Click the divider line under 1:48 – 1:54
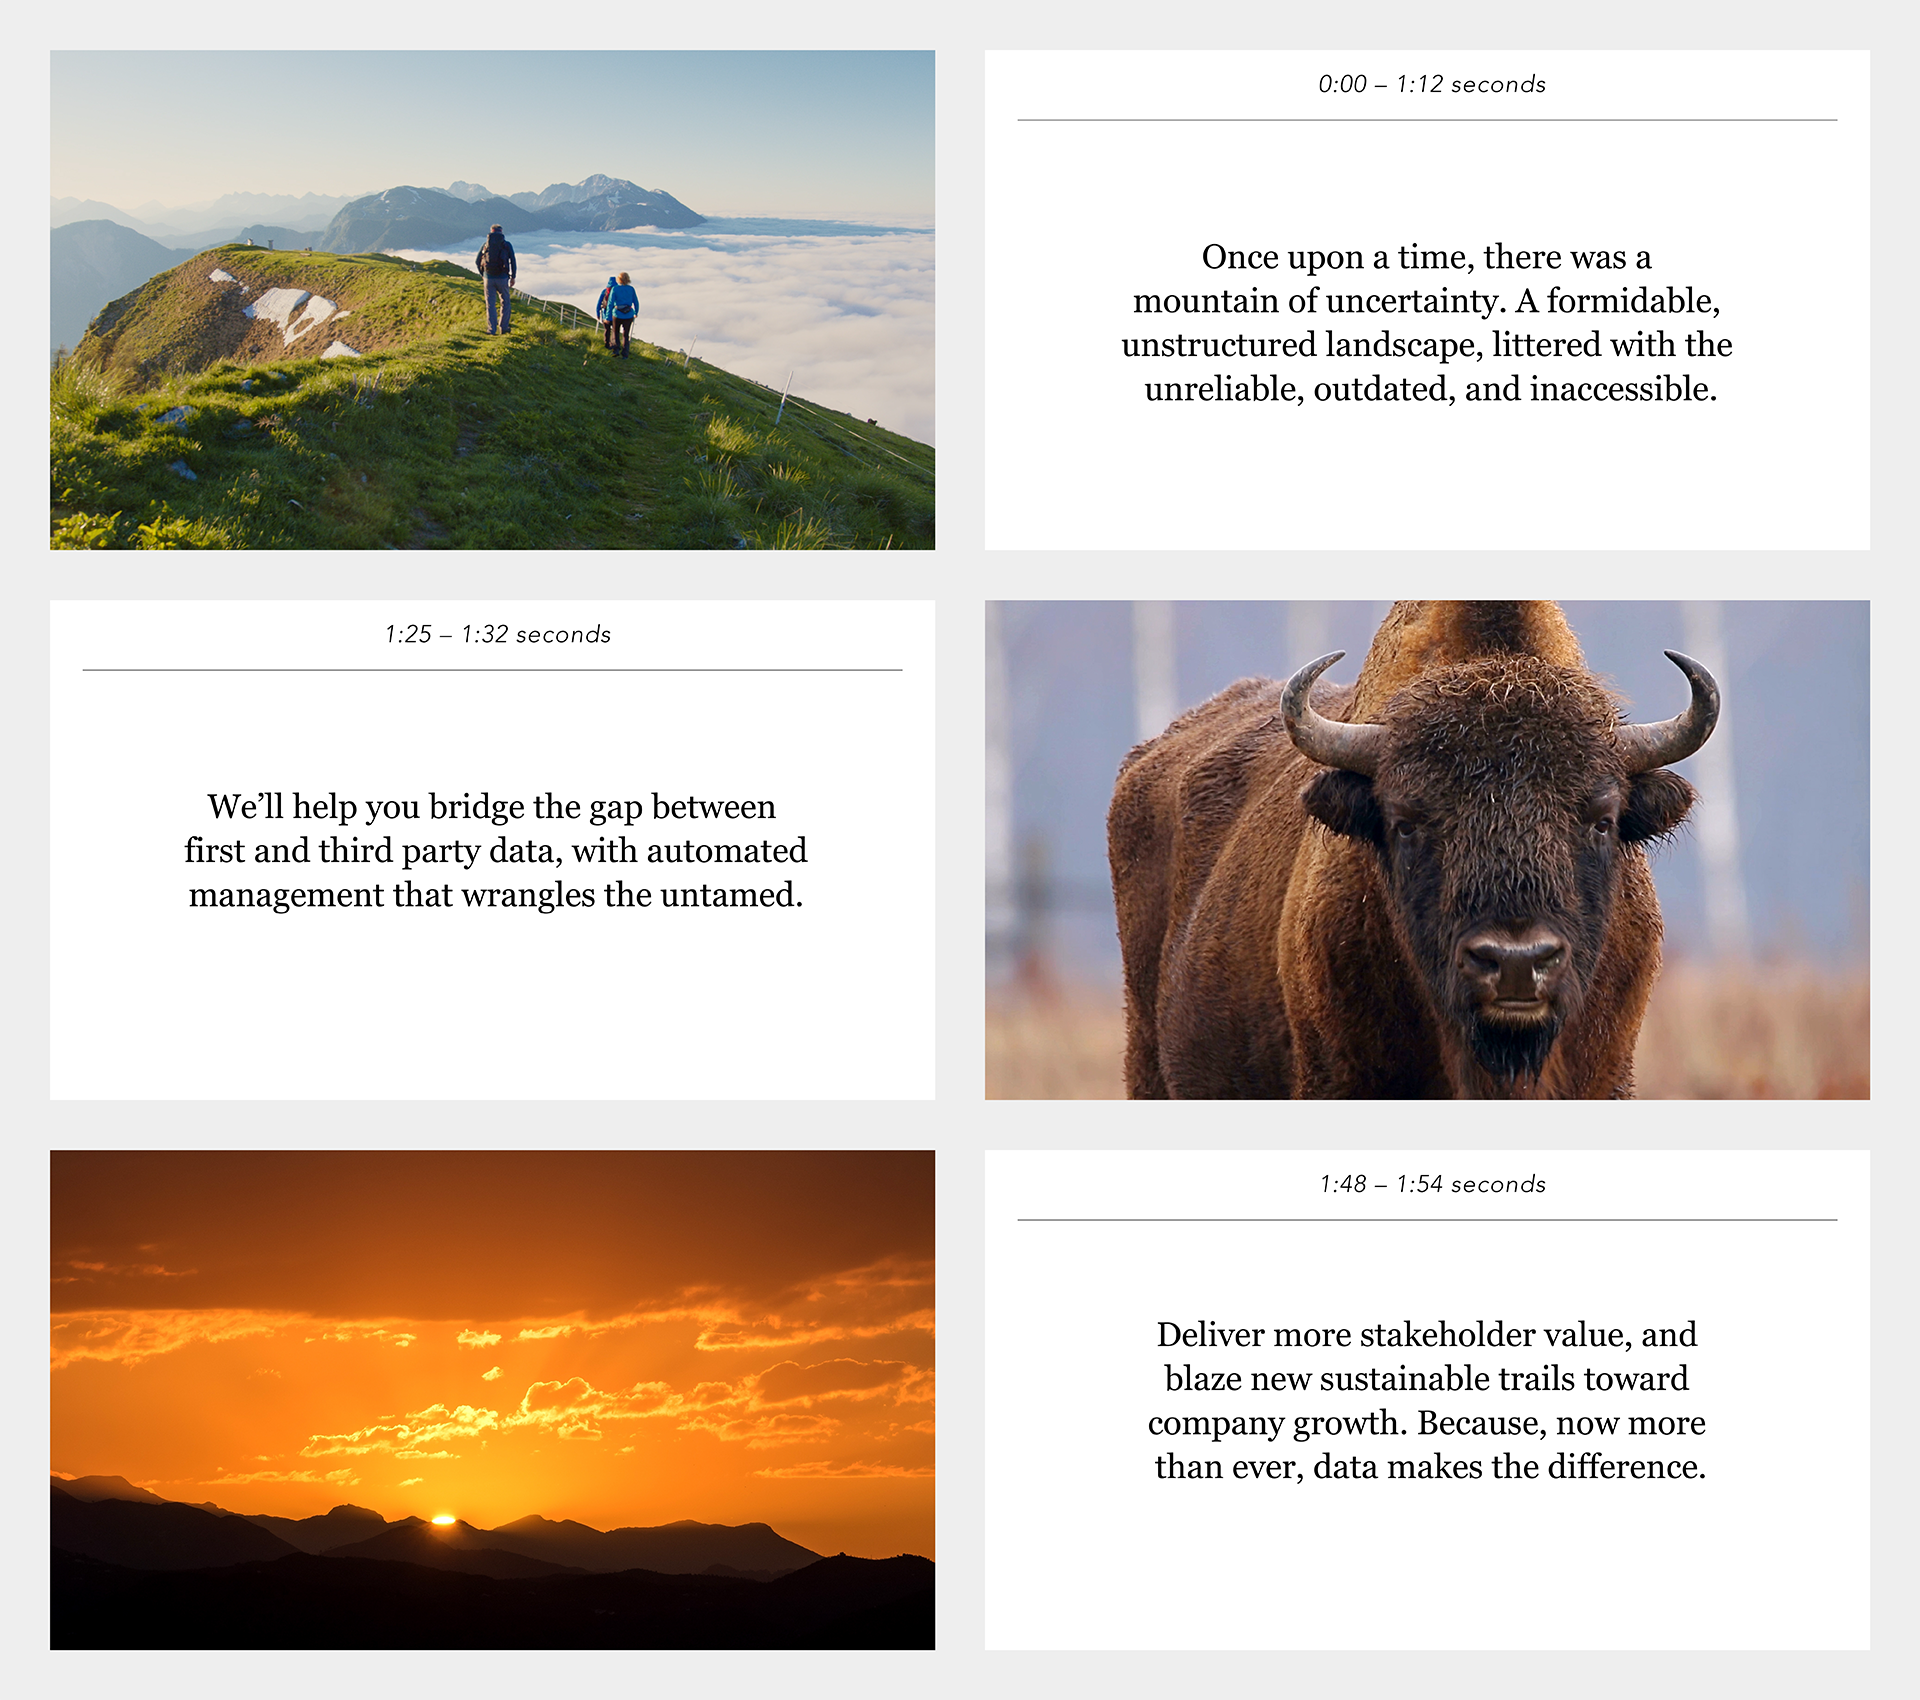 pos(1427,1220)
